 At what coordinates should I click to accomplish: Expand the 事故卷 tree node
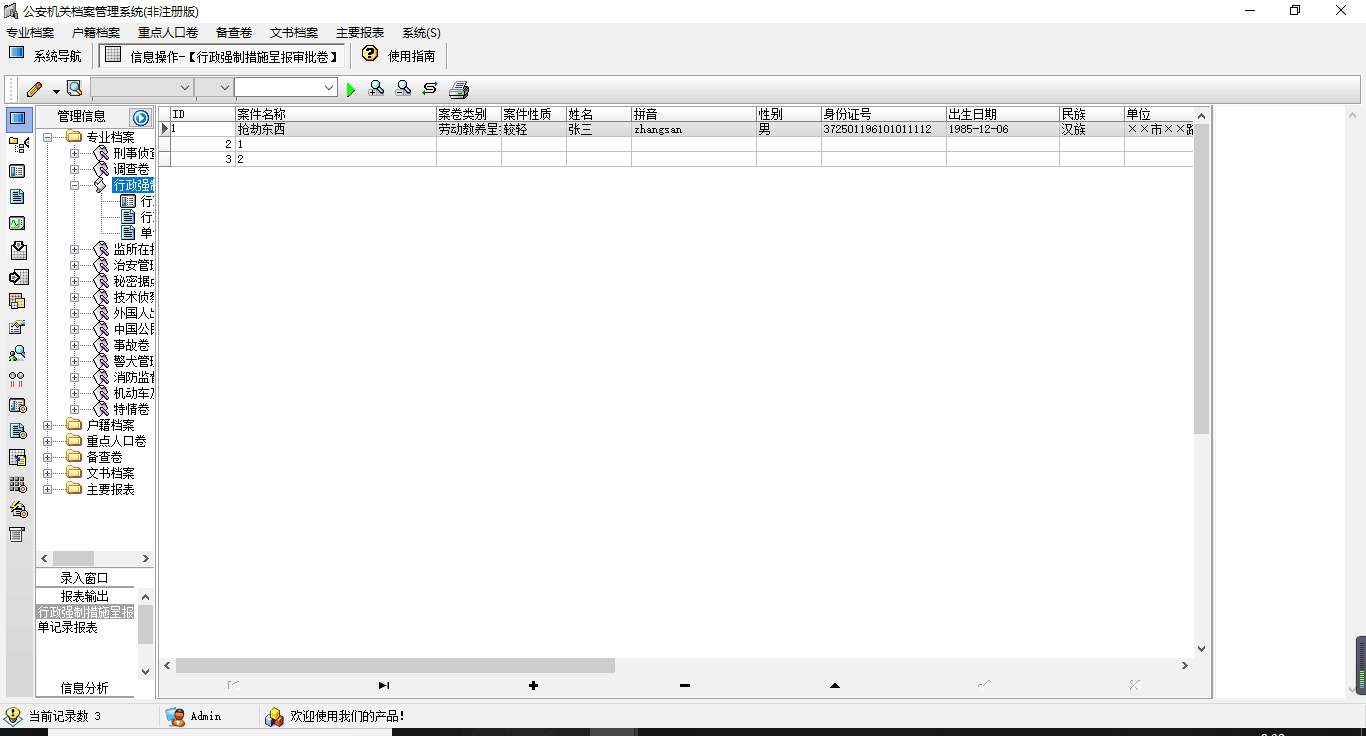75,345
